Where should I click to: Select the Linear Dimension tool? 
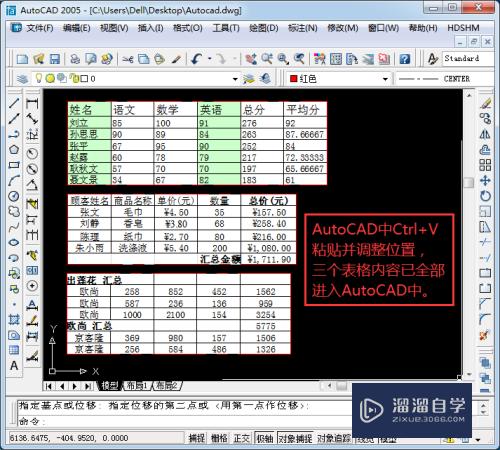point(32,104)
